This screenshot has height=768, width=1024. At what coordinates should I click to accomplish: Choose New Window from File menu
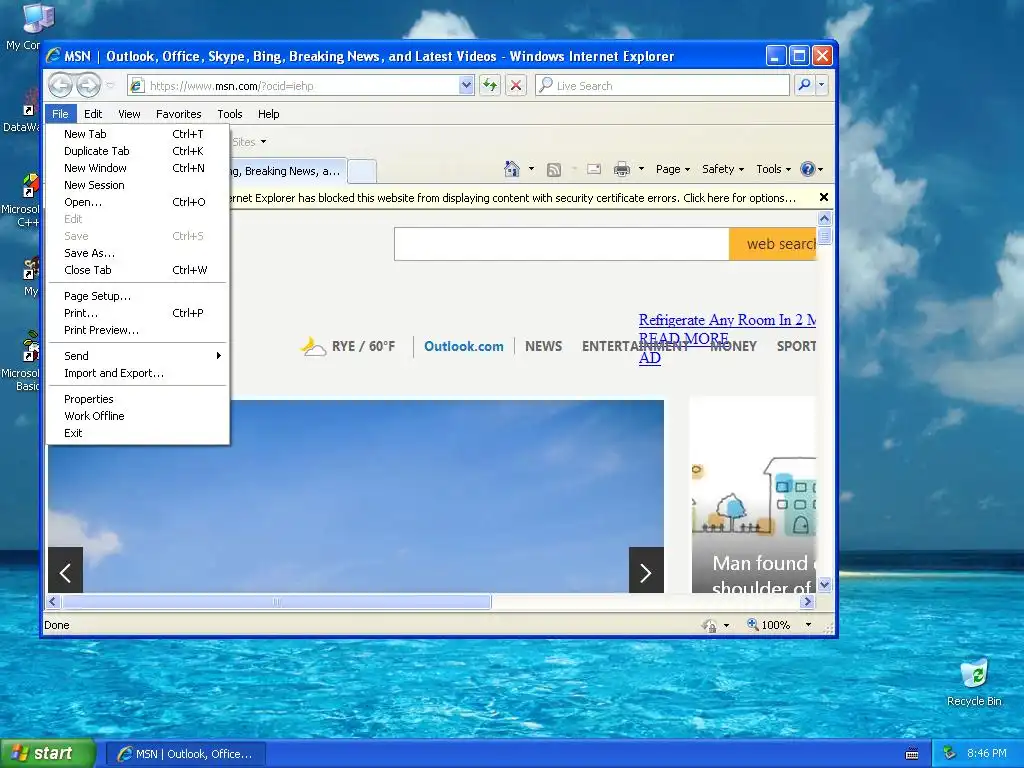138,168
